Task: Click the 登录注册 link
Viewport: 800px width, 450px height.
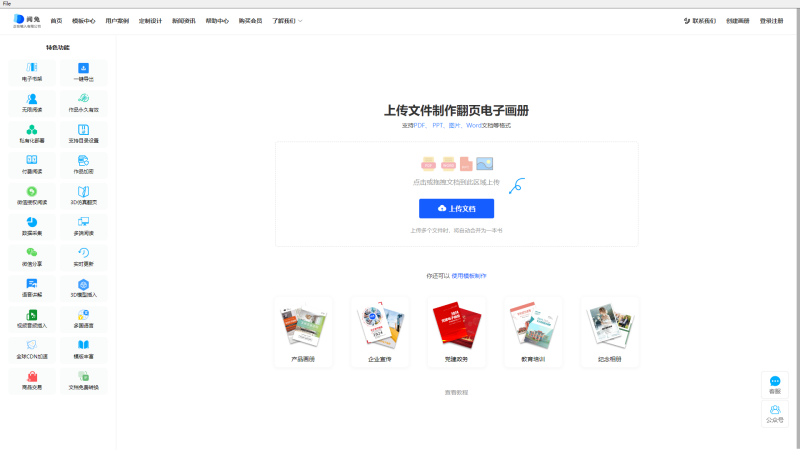Action: coord(771,20)
